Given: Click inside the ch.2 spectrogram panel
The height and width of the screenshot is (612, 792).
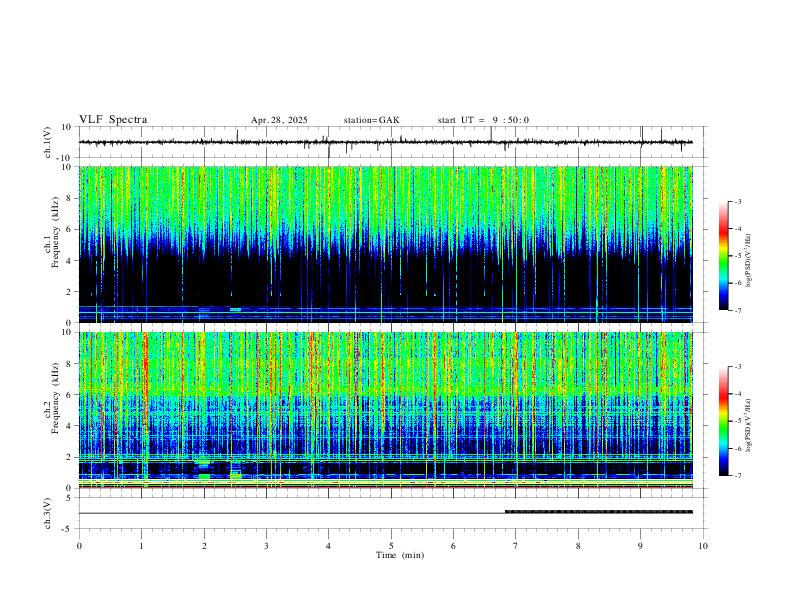Looking at the screenshot, I should [x=385, y=410].
